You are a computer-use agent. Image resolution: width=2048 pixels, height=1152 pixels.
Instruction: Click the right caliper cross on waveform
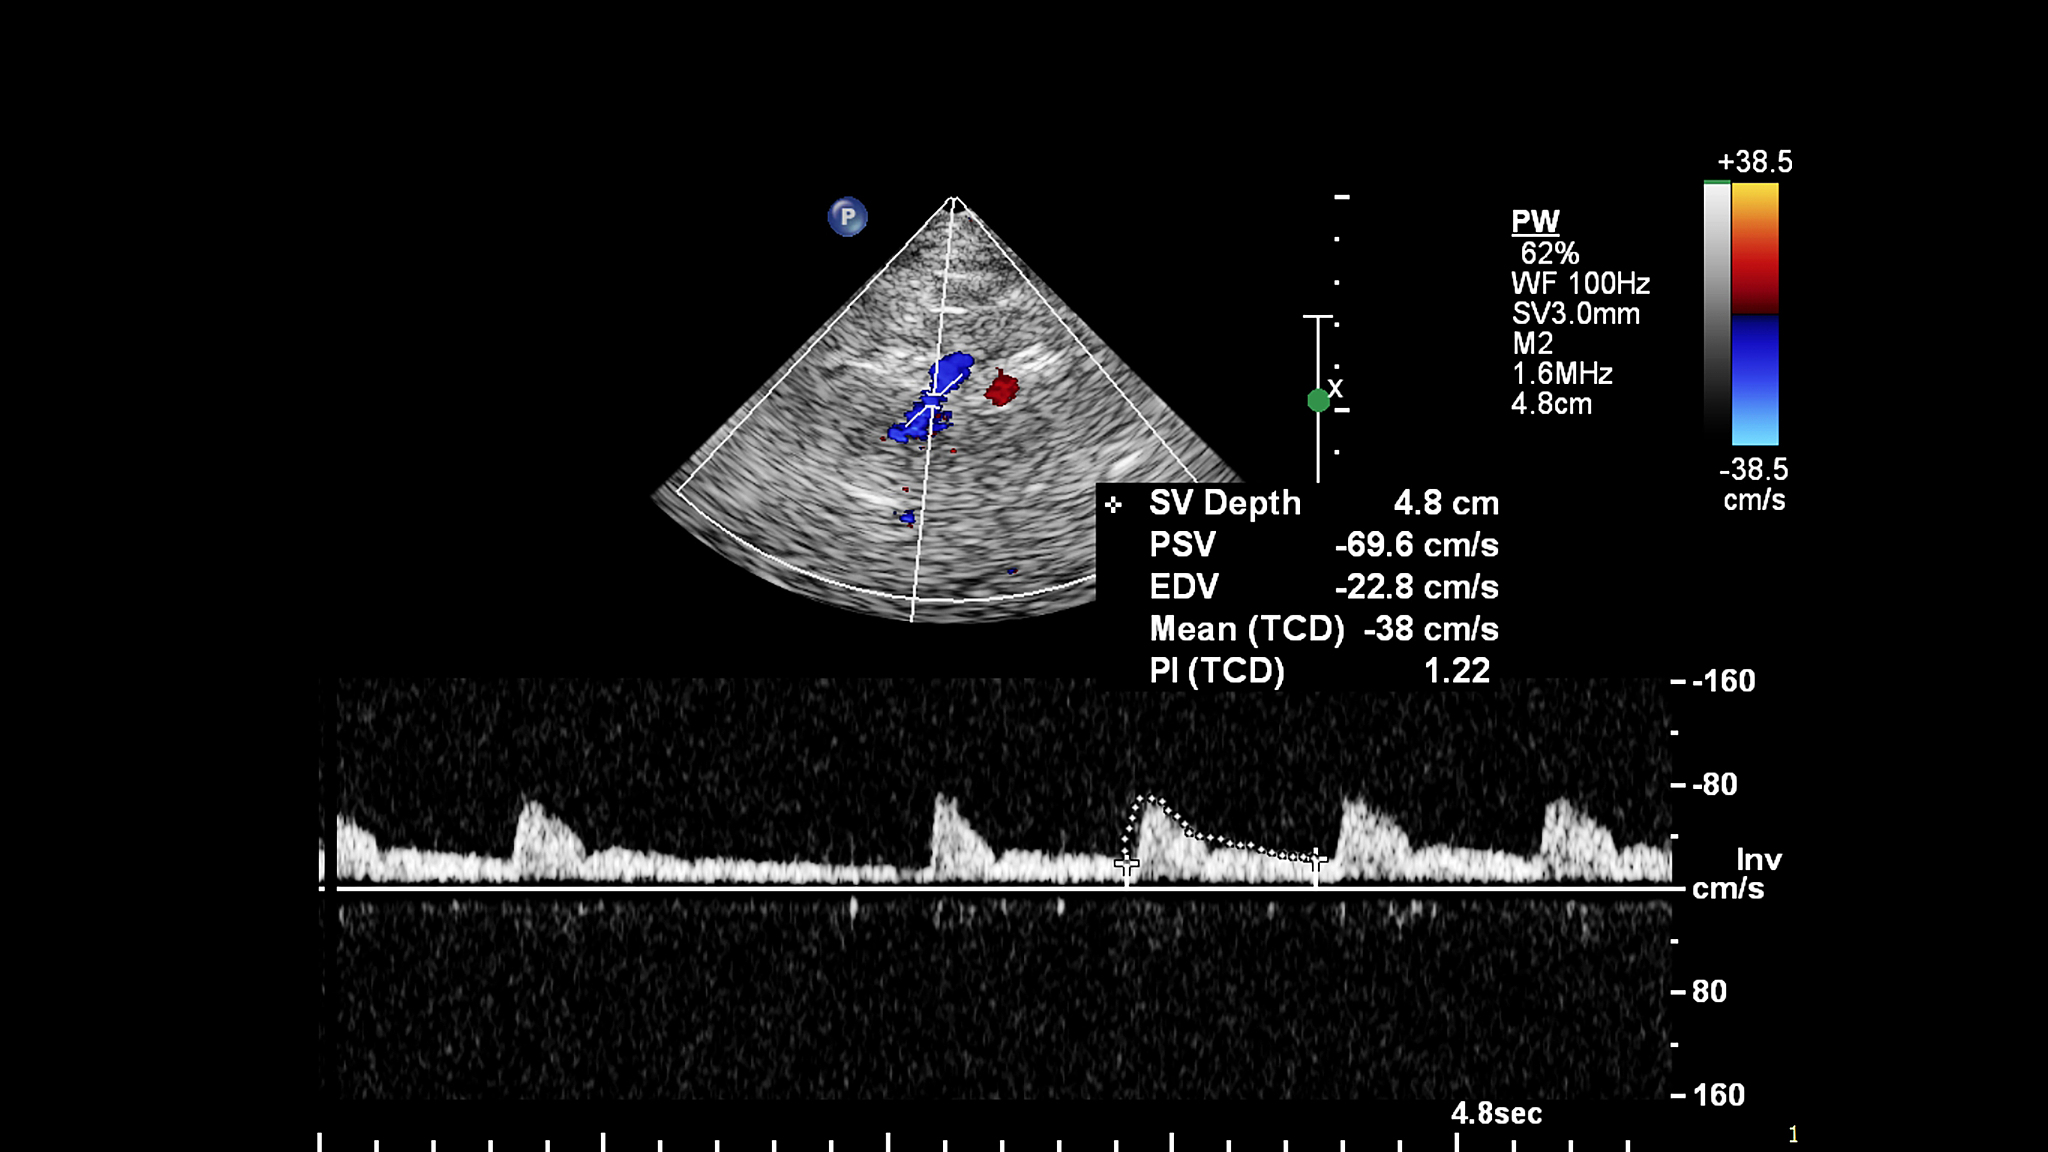click(x=1317, y=858)
